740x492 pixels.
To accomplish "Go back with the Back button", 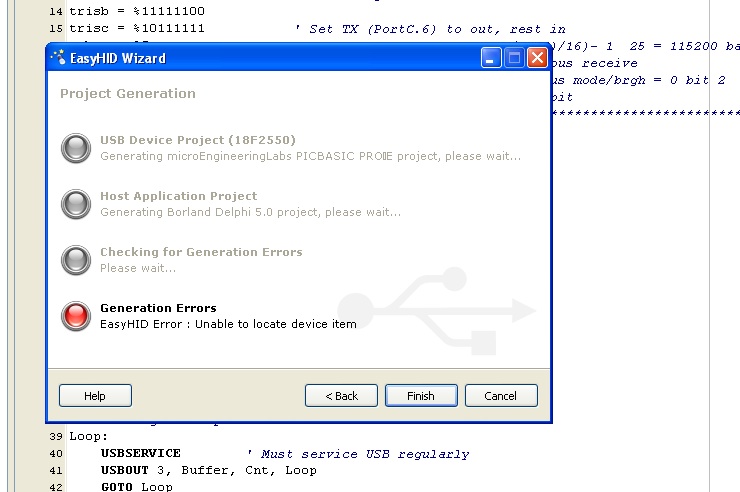I will point(341,395).
